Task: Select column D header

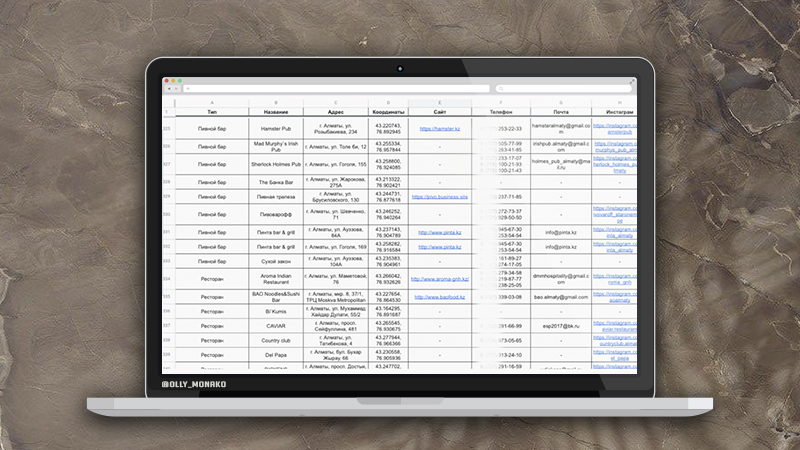Action: coord(388,103)
